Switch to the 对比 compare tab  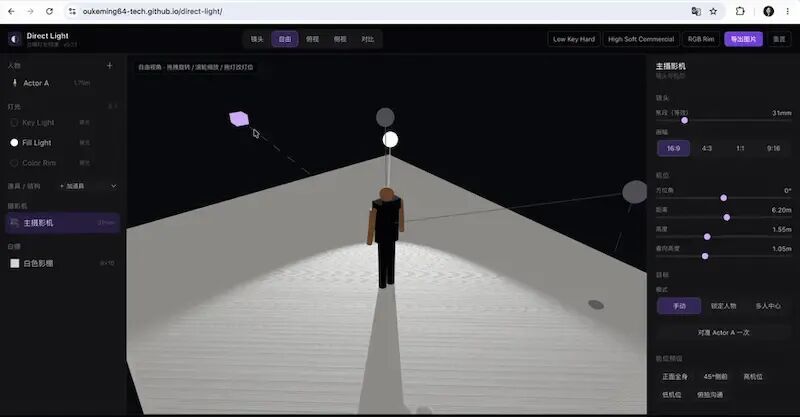point(367,39)
